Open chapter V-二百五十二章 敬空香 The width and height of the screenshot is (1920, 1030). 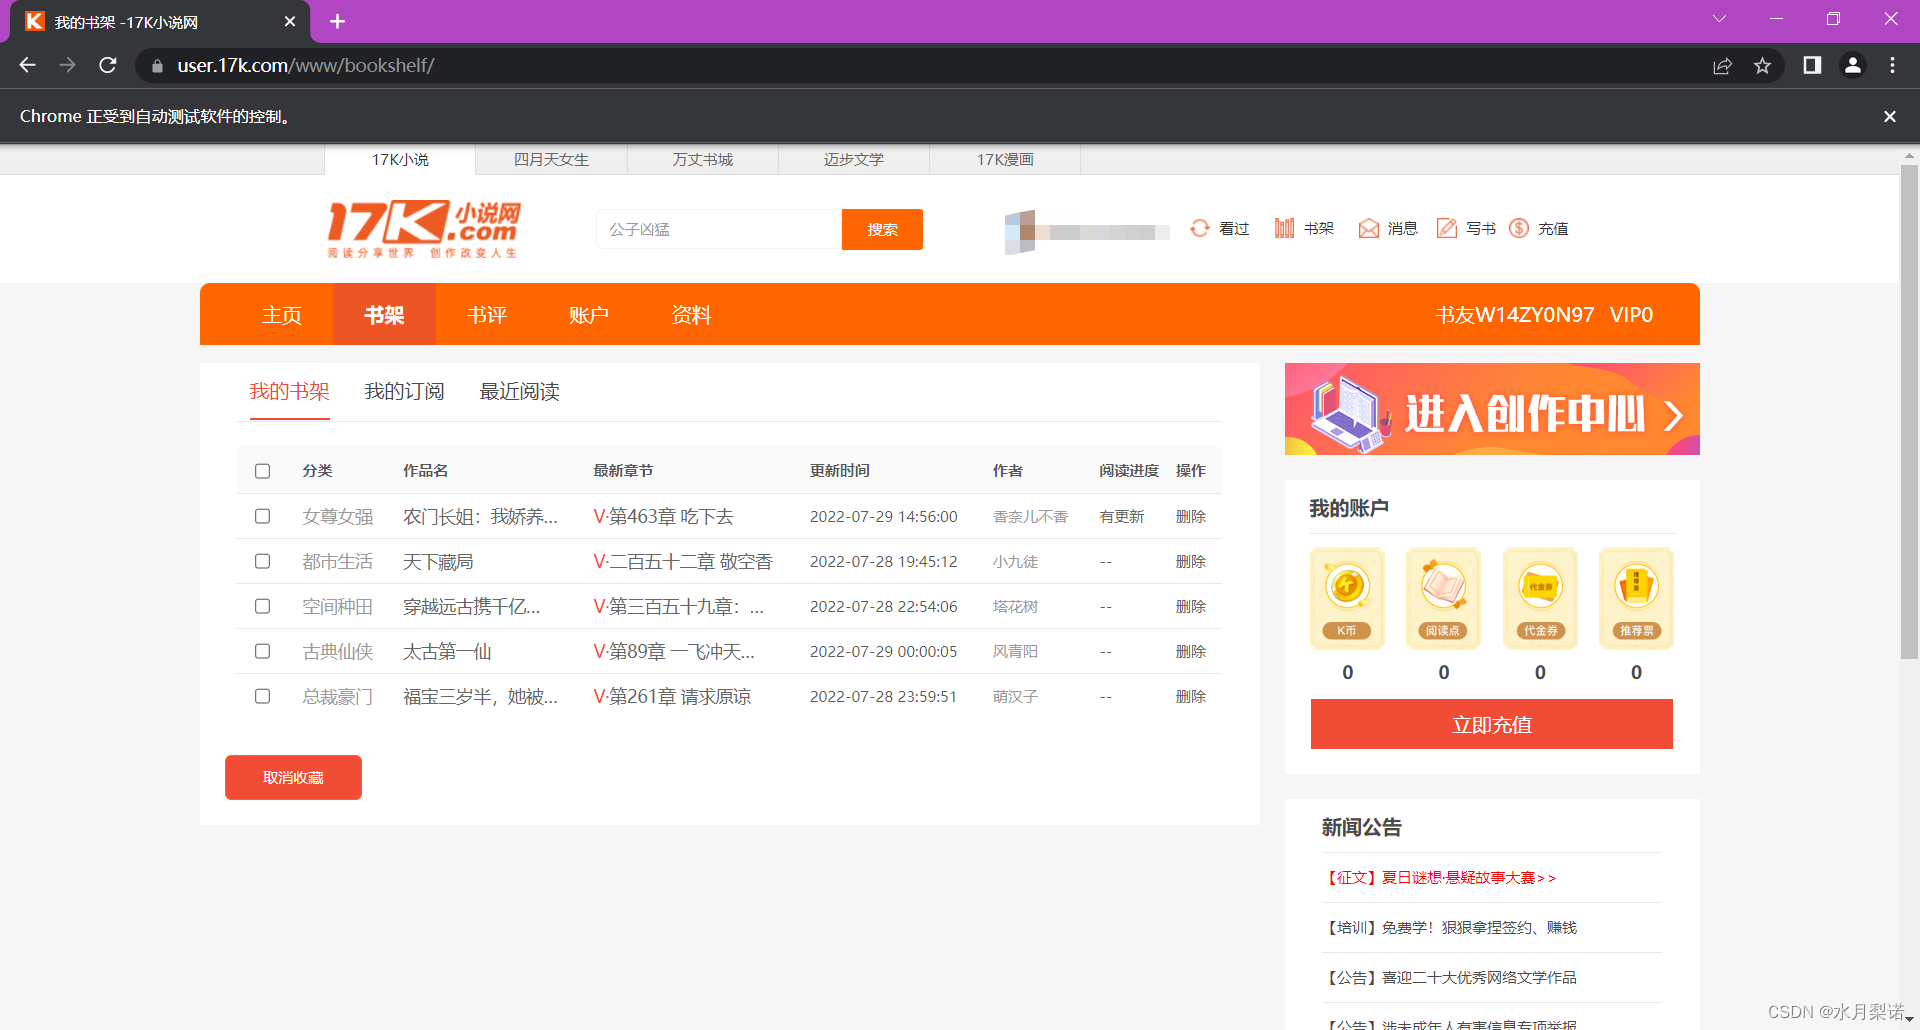click(x=683, y=561)
